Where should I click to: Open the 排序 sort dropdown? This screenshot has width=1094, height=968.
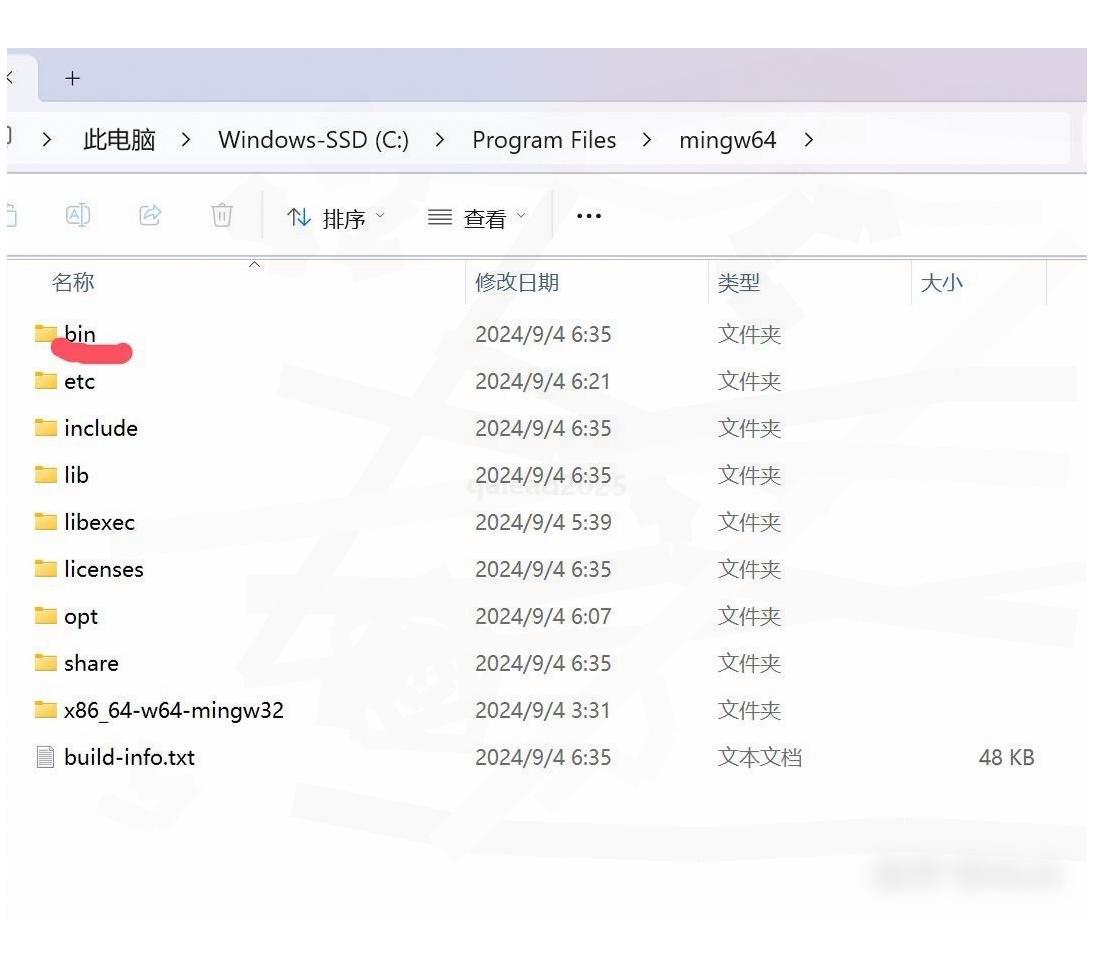pos(336,217)
